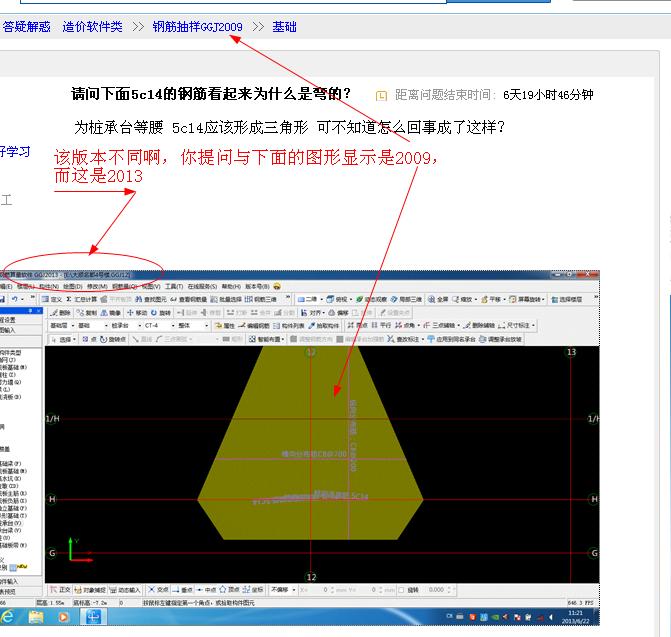671x637 pixels.
Task: Click the 旋转 tool
Action: coord(161,313)
